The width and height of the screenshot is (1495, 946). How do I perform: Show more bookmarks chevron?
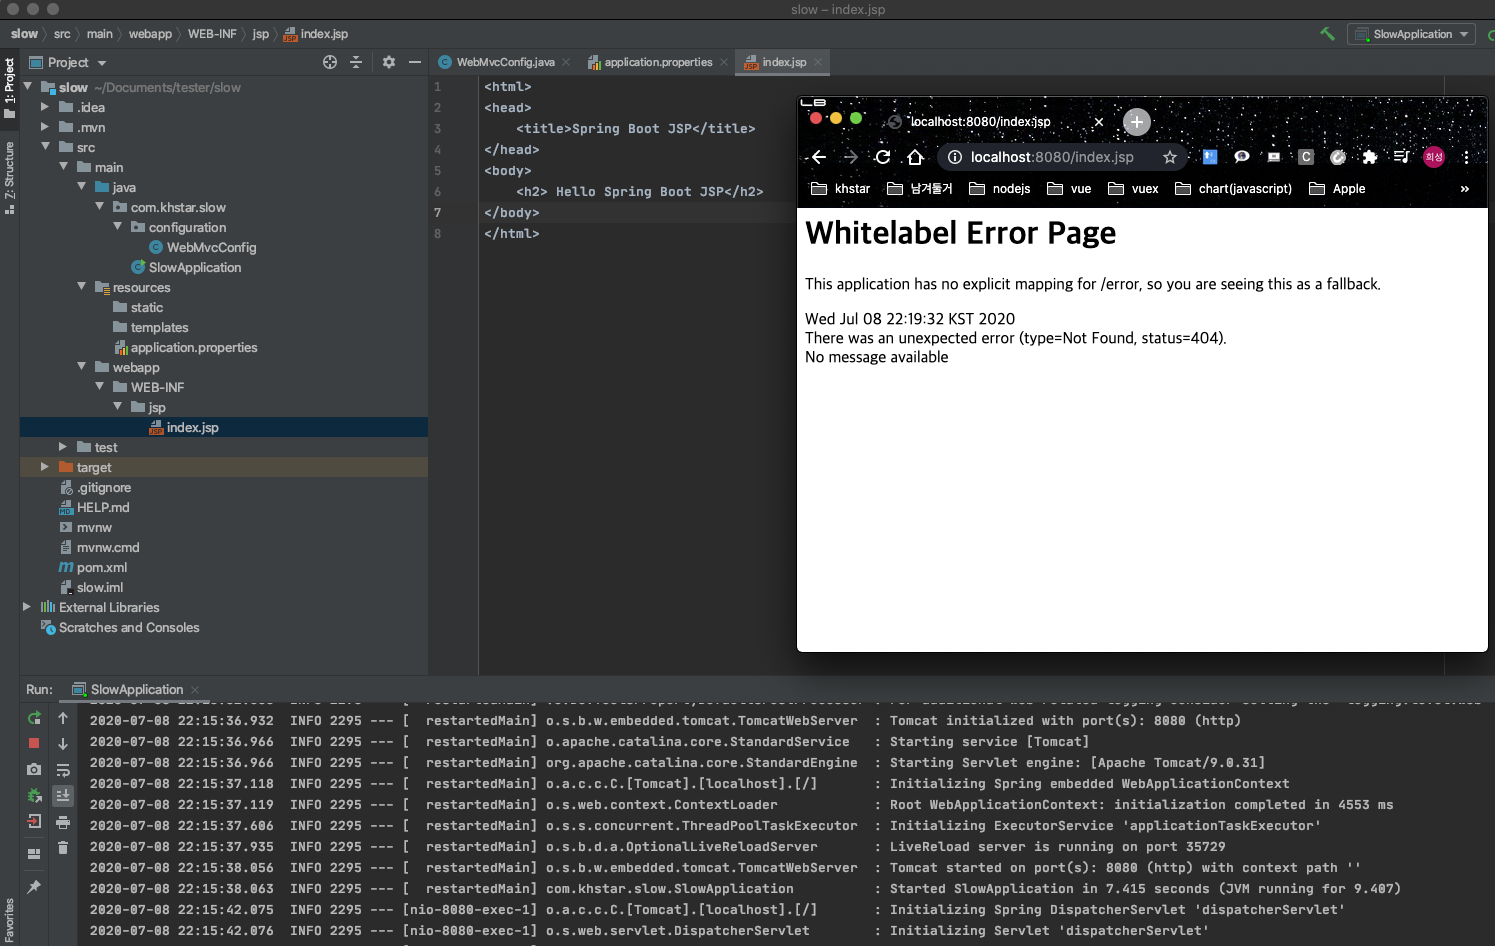[1465, 188]
